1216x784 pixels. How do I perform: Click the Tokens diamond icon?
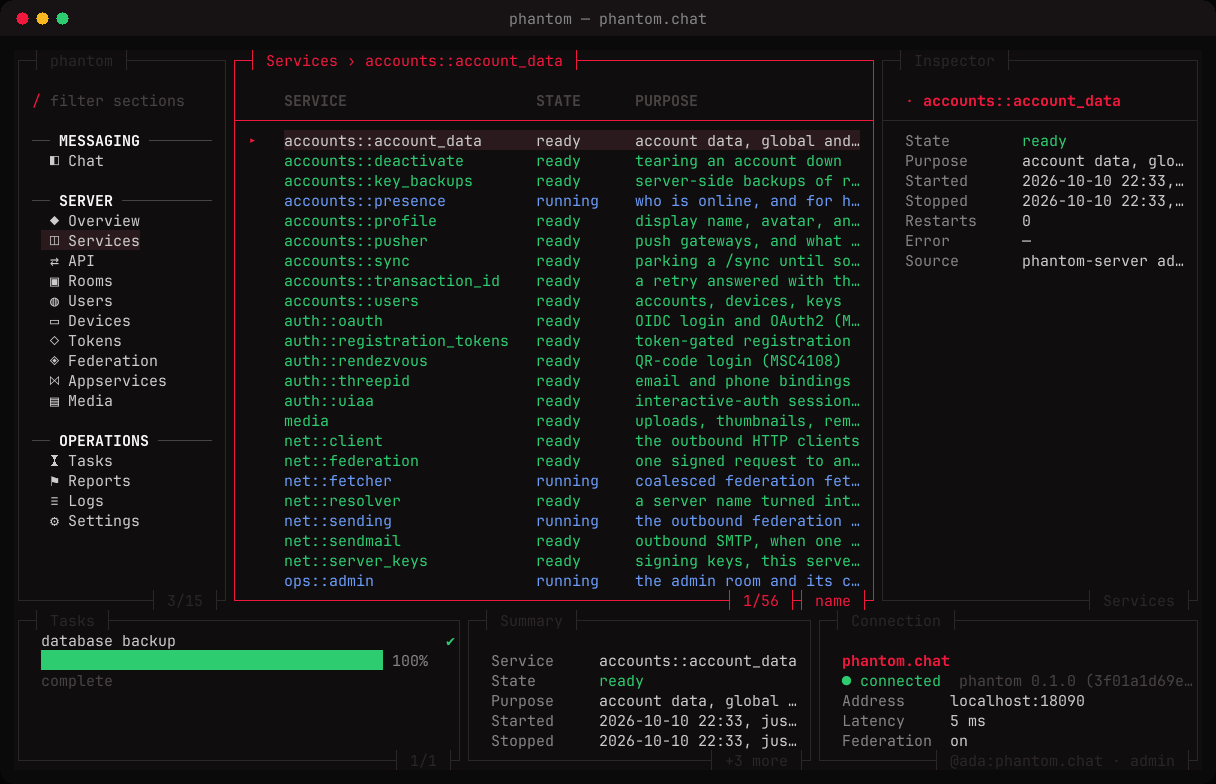click(55, 341)
